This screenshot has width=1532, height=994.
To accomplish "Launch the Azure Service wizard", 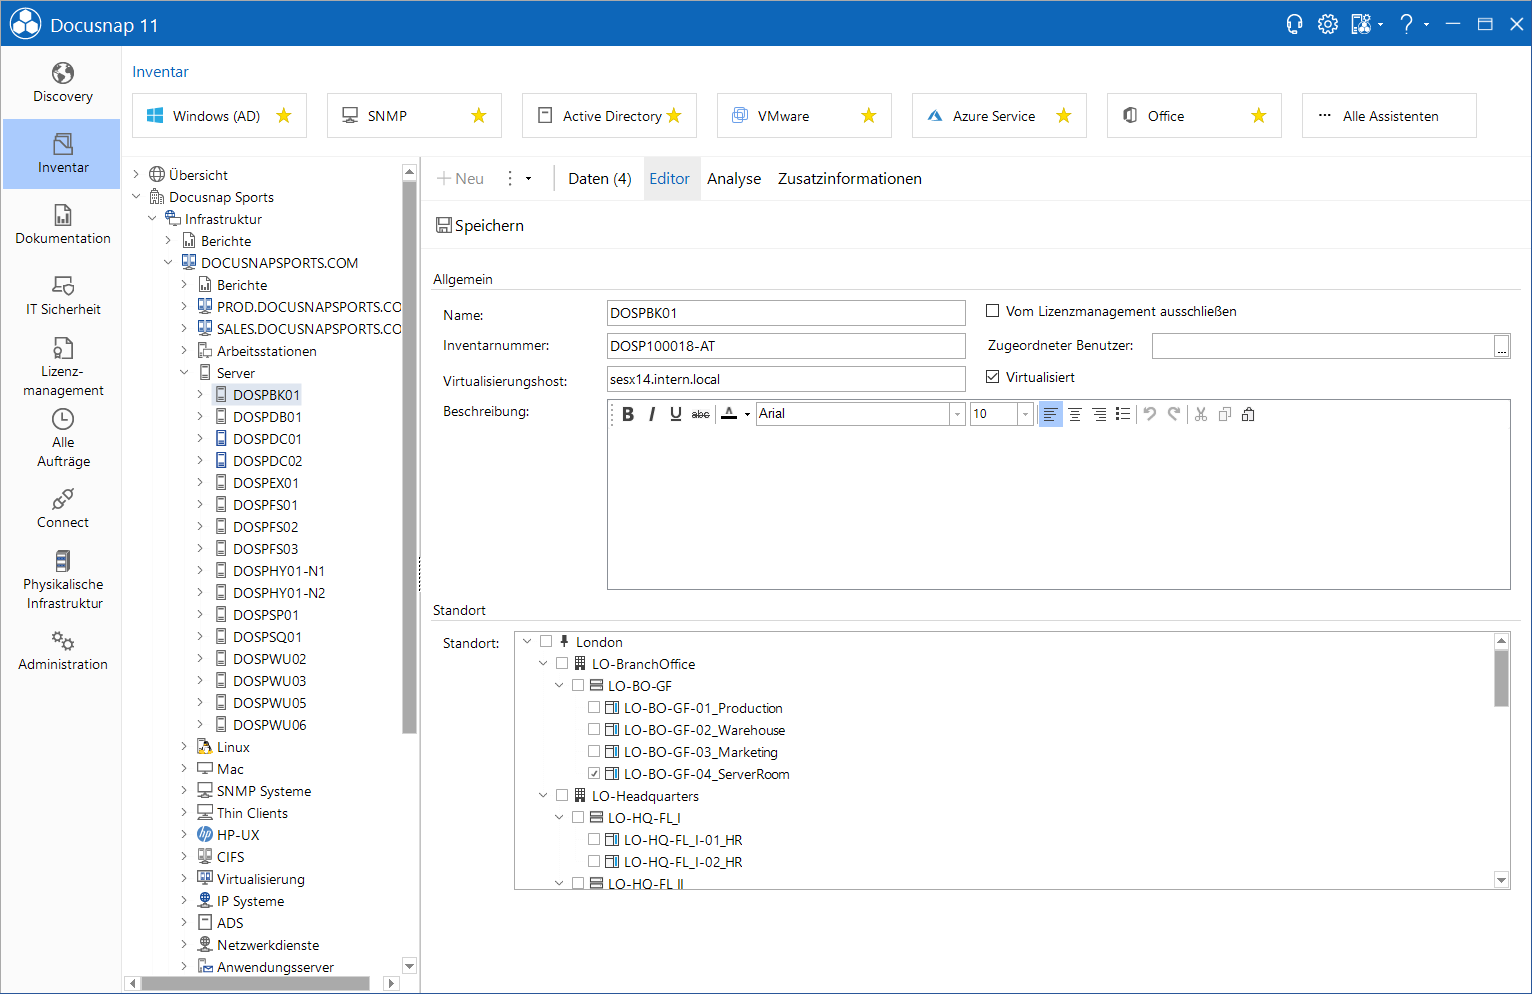I will (999, 116).
